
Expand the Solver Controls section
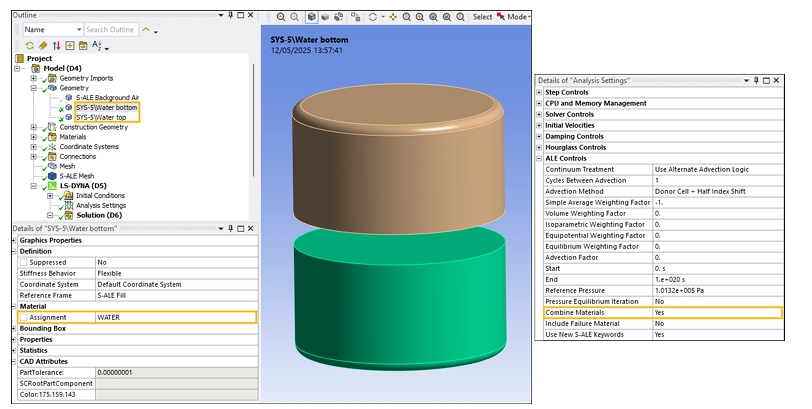point(540,114)
